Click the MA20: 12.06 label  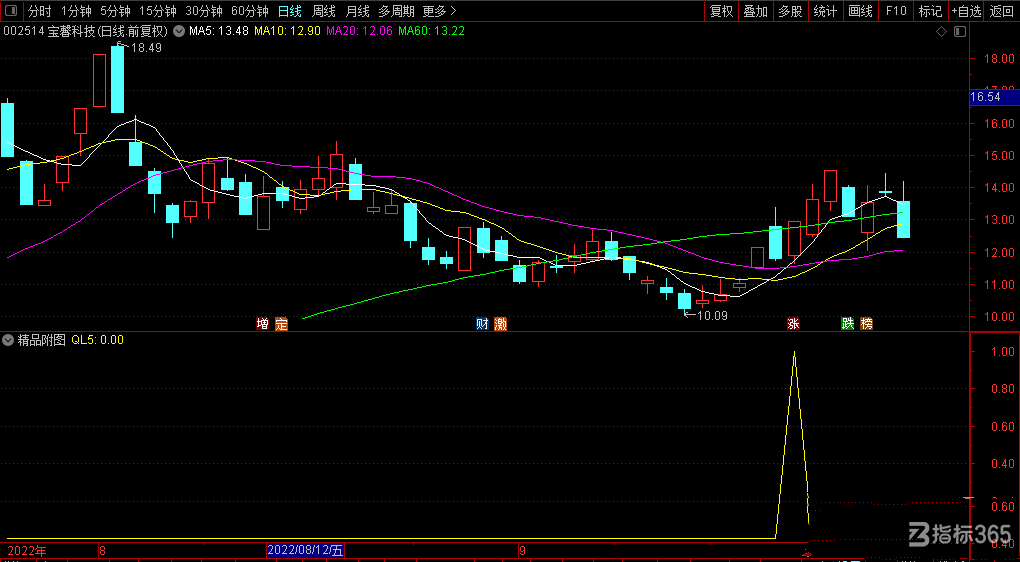(360, 31)
